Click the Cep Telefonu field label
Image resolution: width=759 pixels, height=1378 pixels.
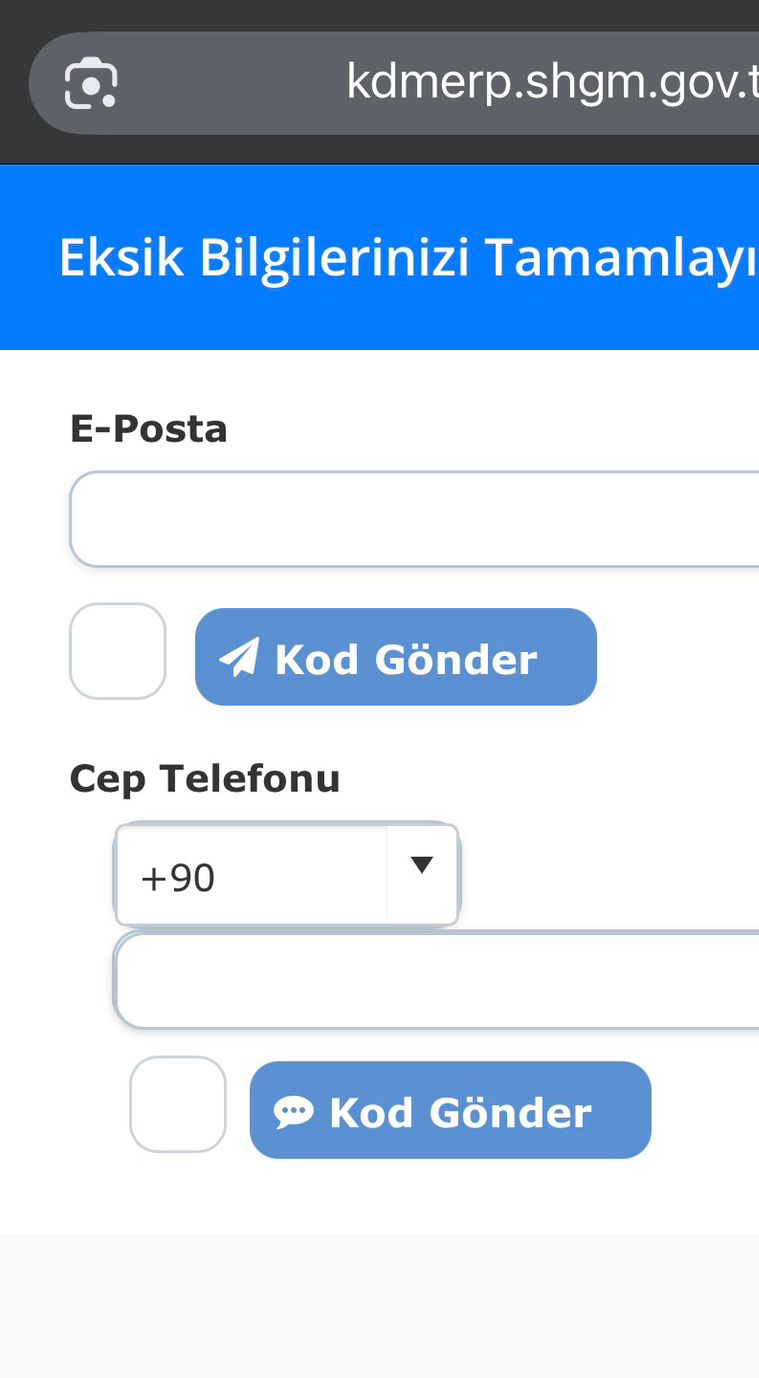tap(204, 778)
